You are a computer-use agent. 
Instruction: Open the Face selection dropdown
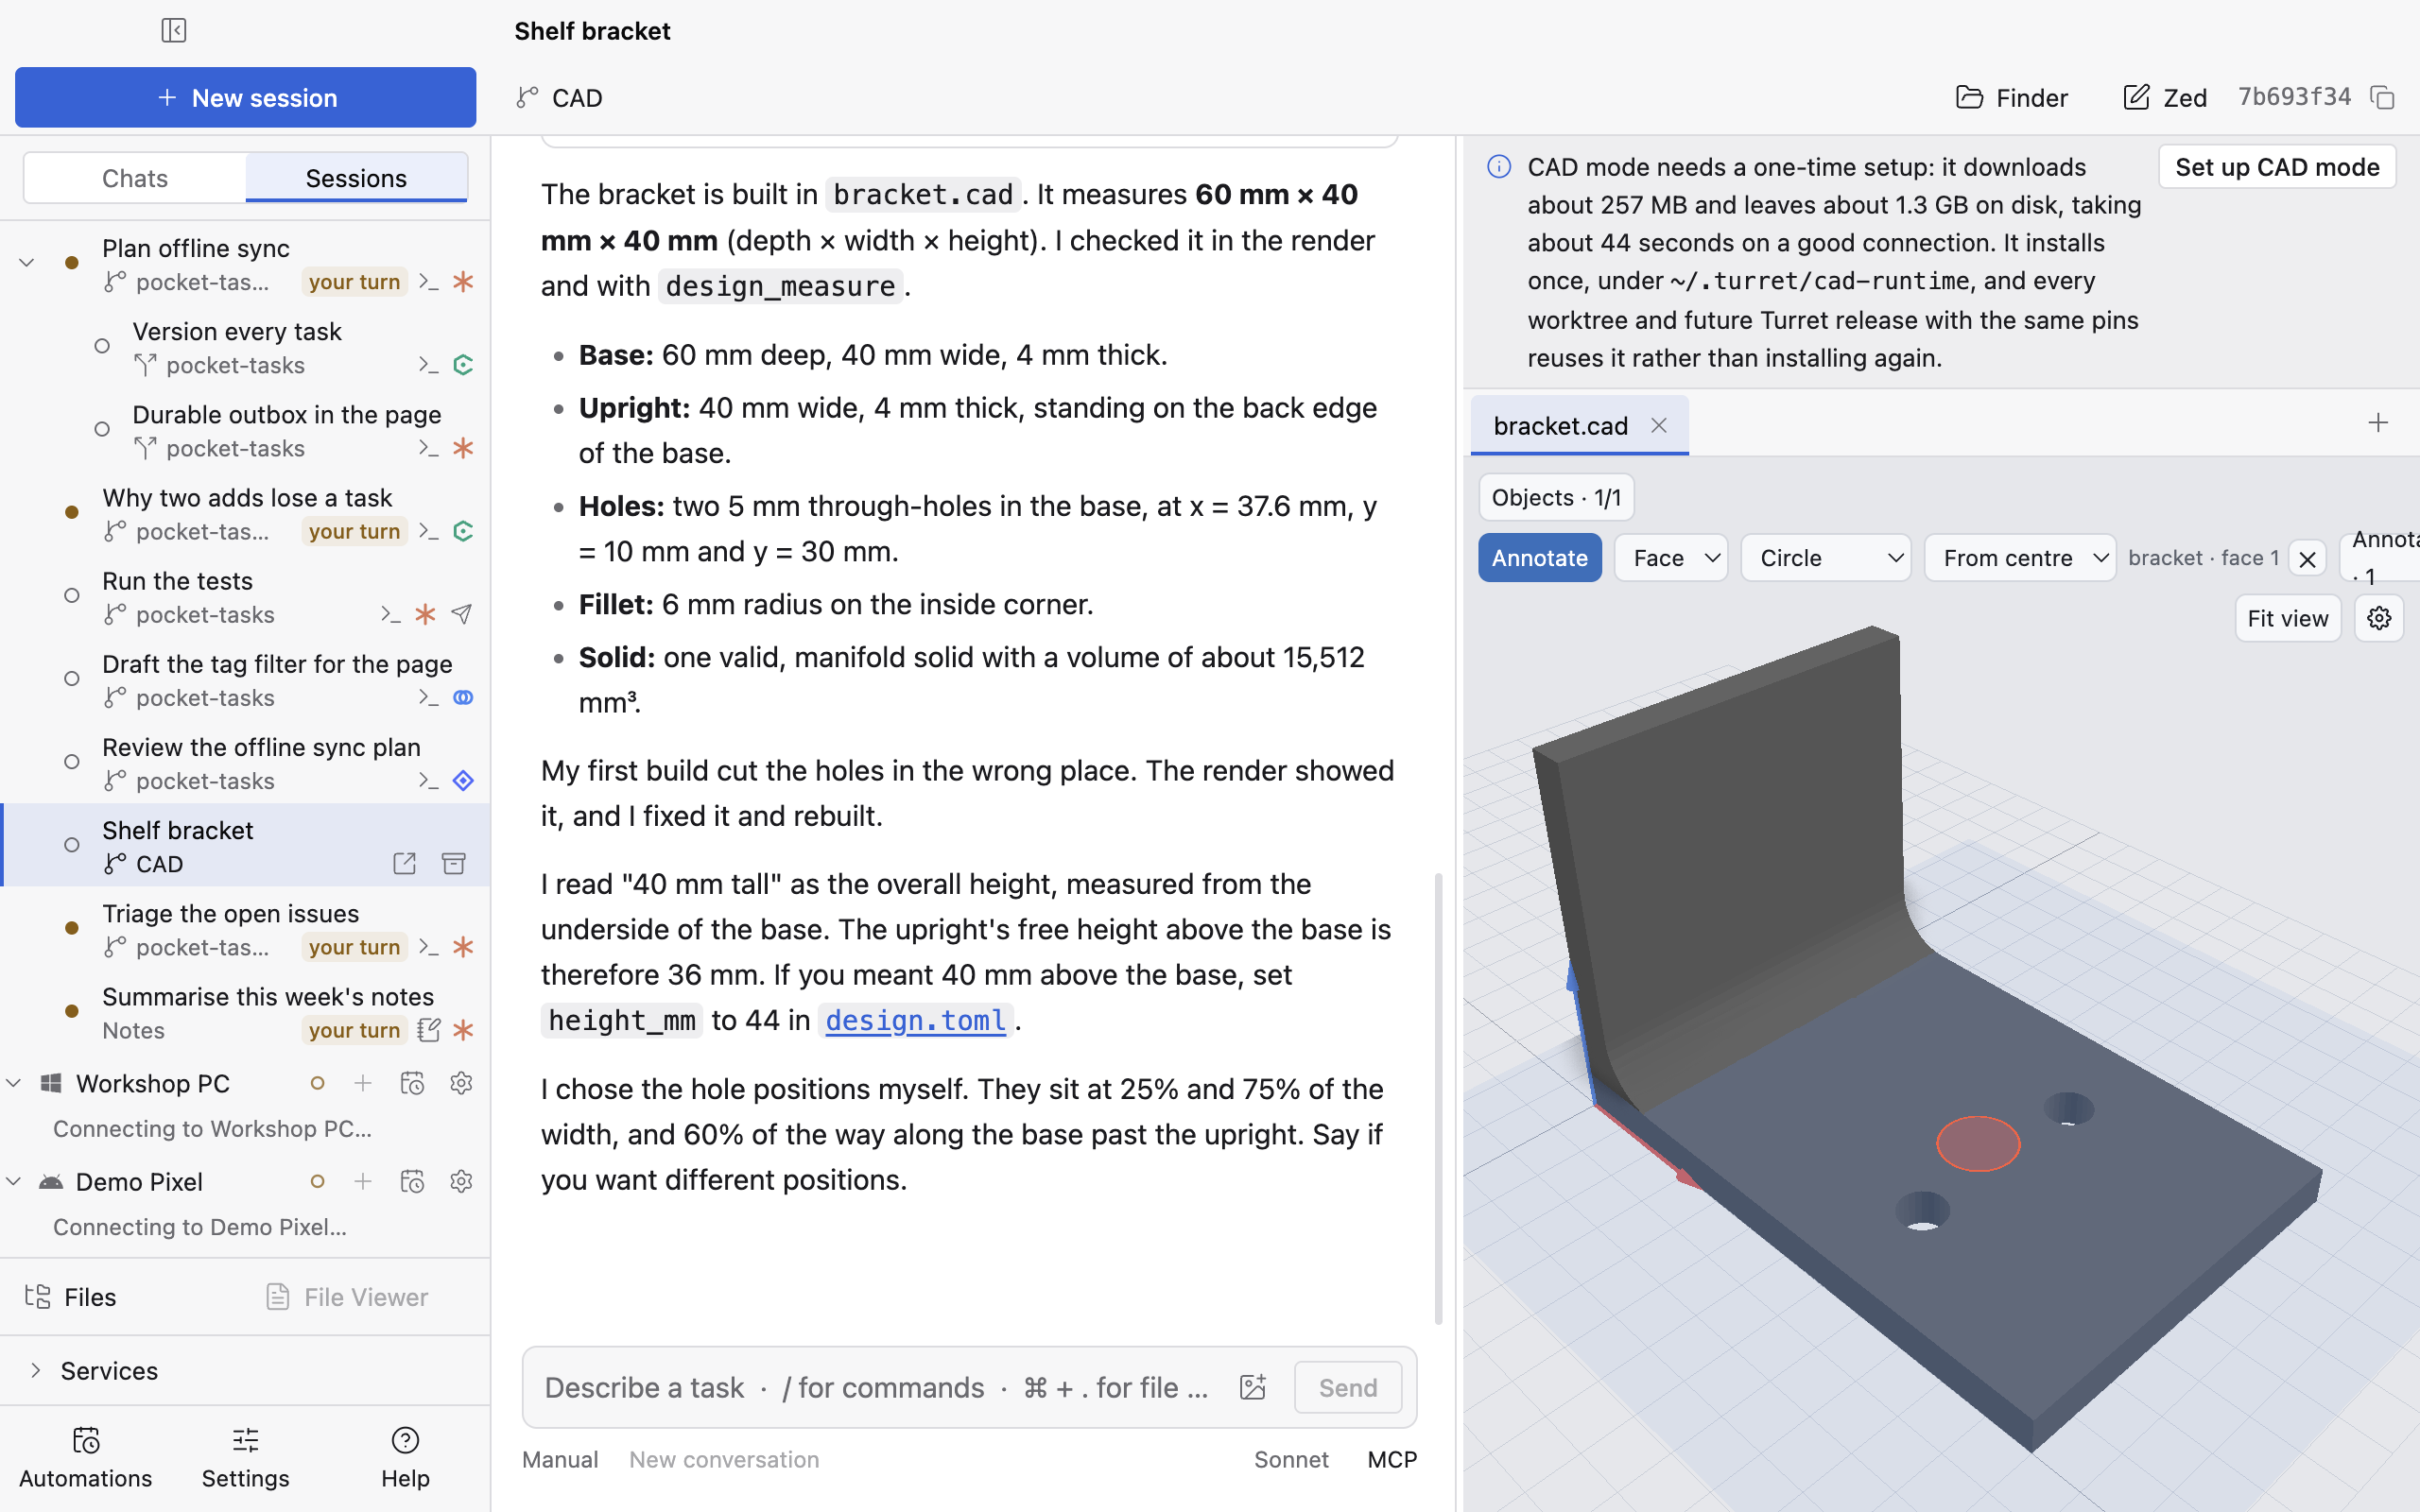point(1671,558)
